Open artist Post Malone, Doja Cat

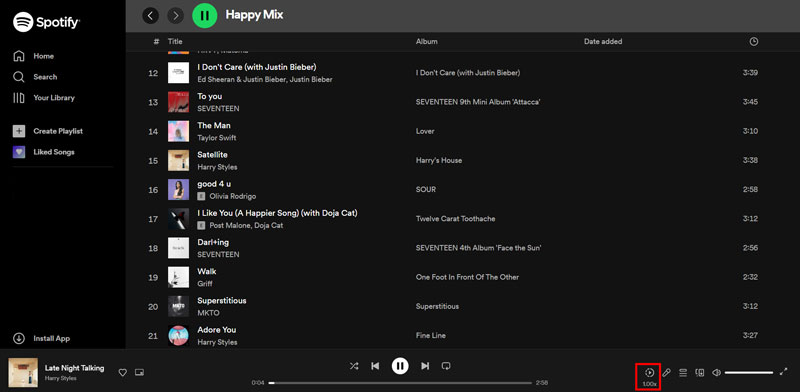pos(246,226)
